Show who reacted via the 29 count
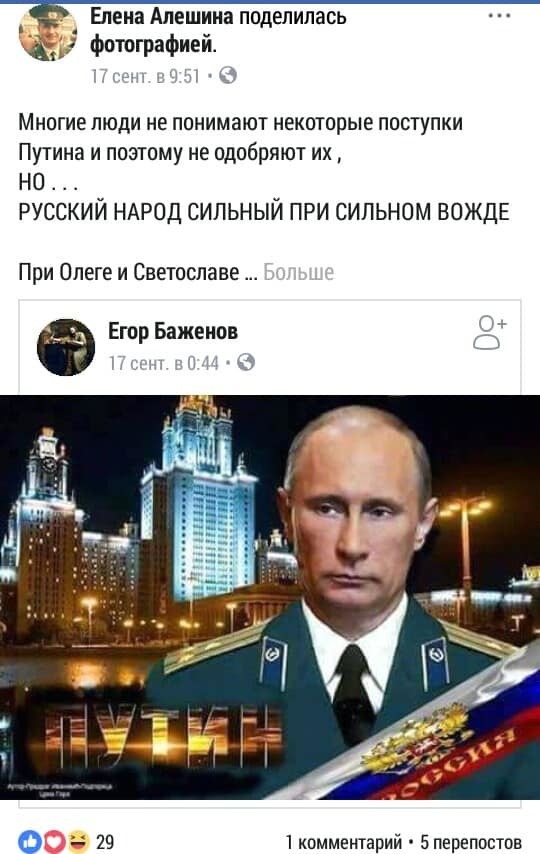This screenshot has width=540, height=854. (x=105, y=841)
